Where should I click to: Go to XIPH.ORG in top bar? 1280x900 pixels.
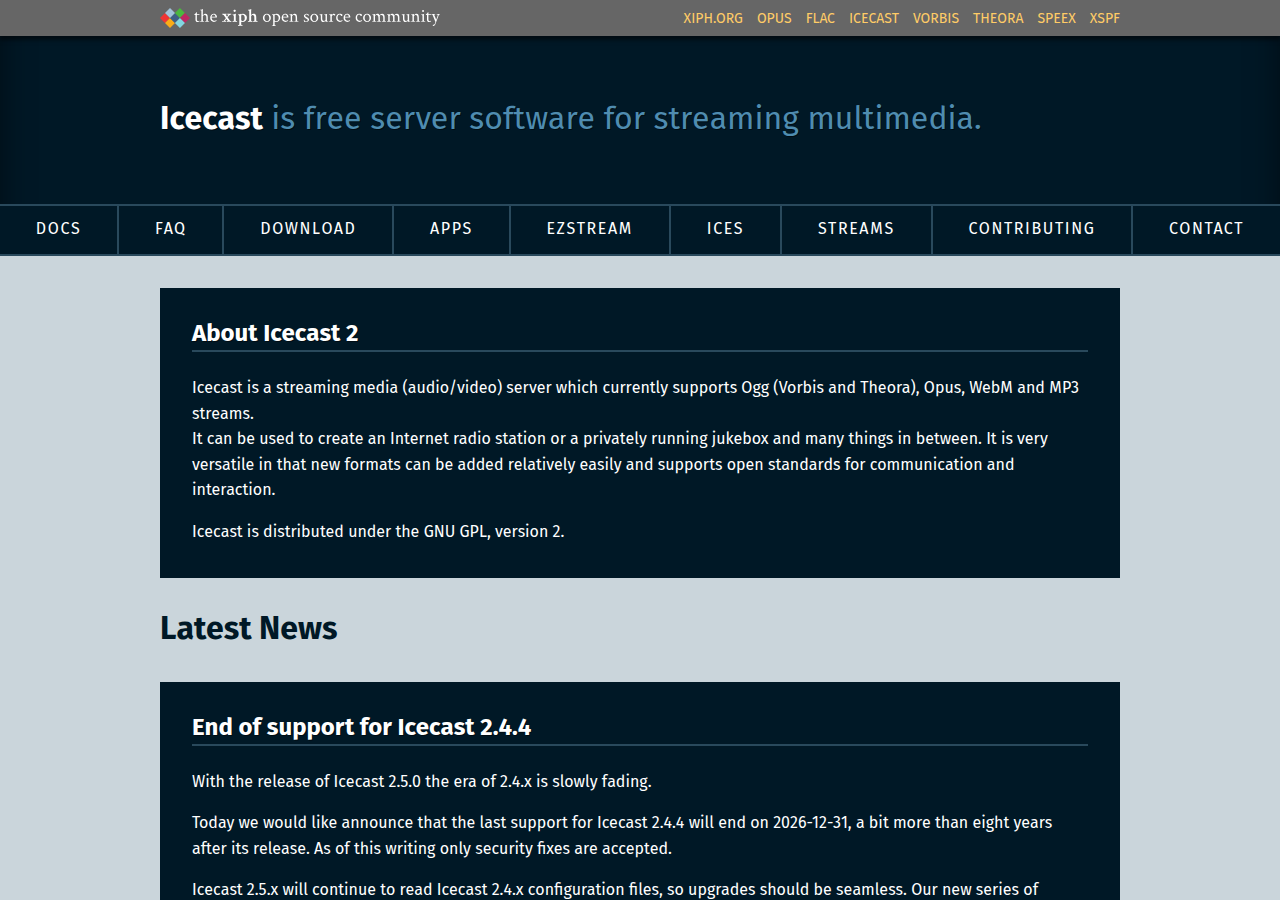pos(713,18)
